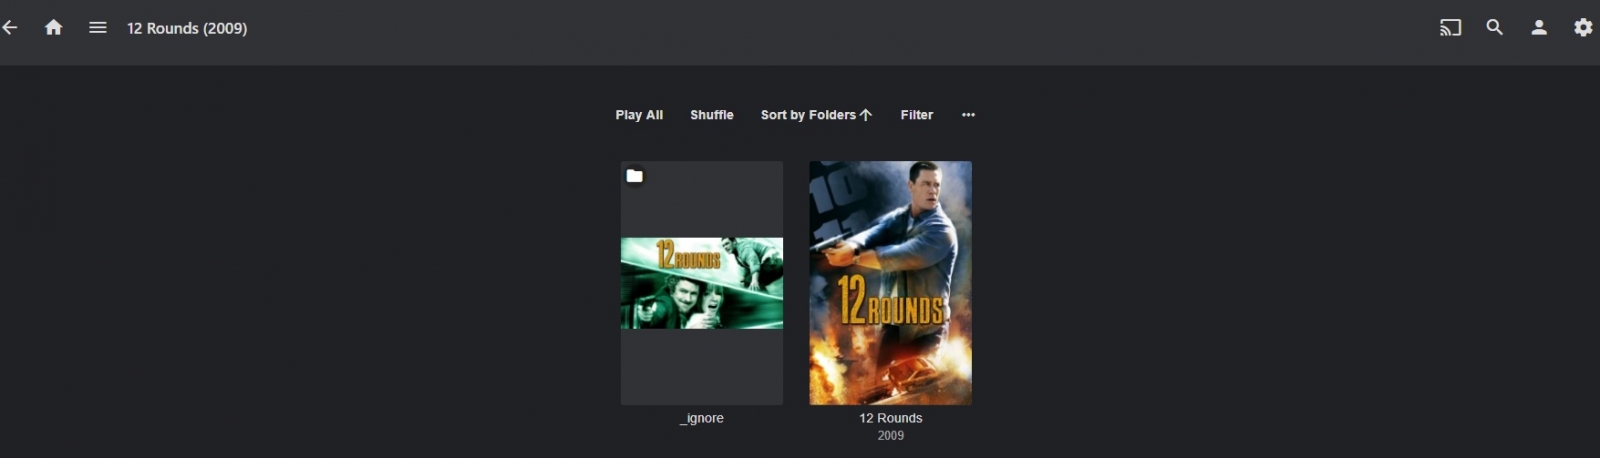The height and width of the screenshot is (458, 1600).
Task: Click the _ignore folder name
Action: [701, 418]
